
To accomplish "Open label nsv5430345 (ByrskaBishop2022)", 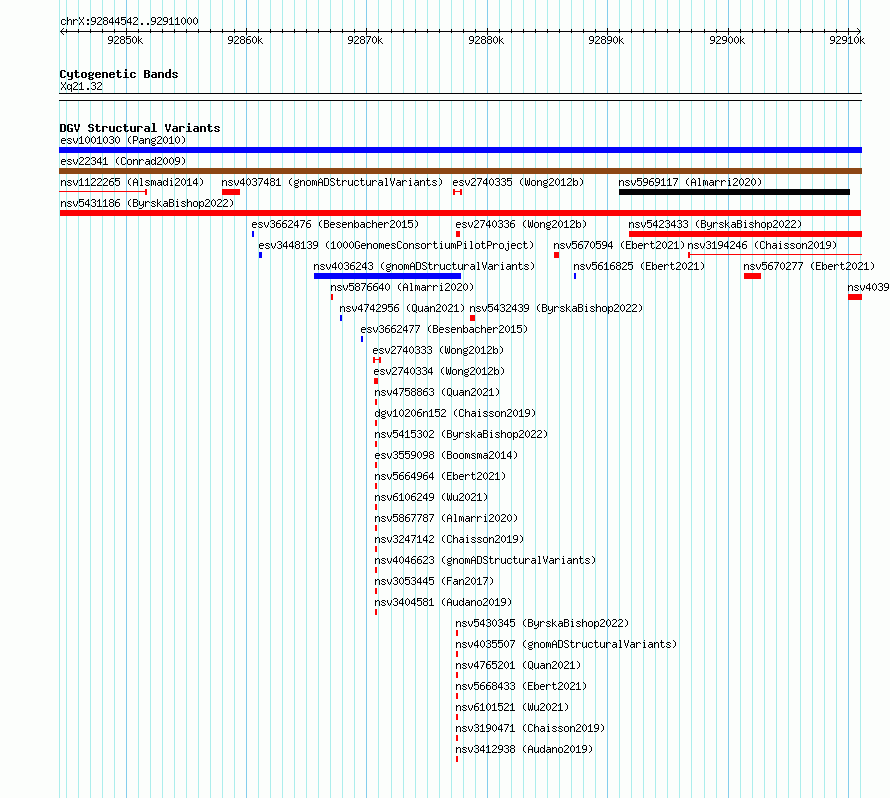I will 542,623.
